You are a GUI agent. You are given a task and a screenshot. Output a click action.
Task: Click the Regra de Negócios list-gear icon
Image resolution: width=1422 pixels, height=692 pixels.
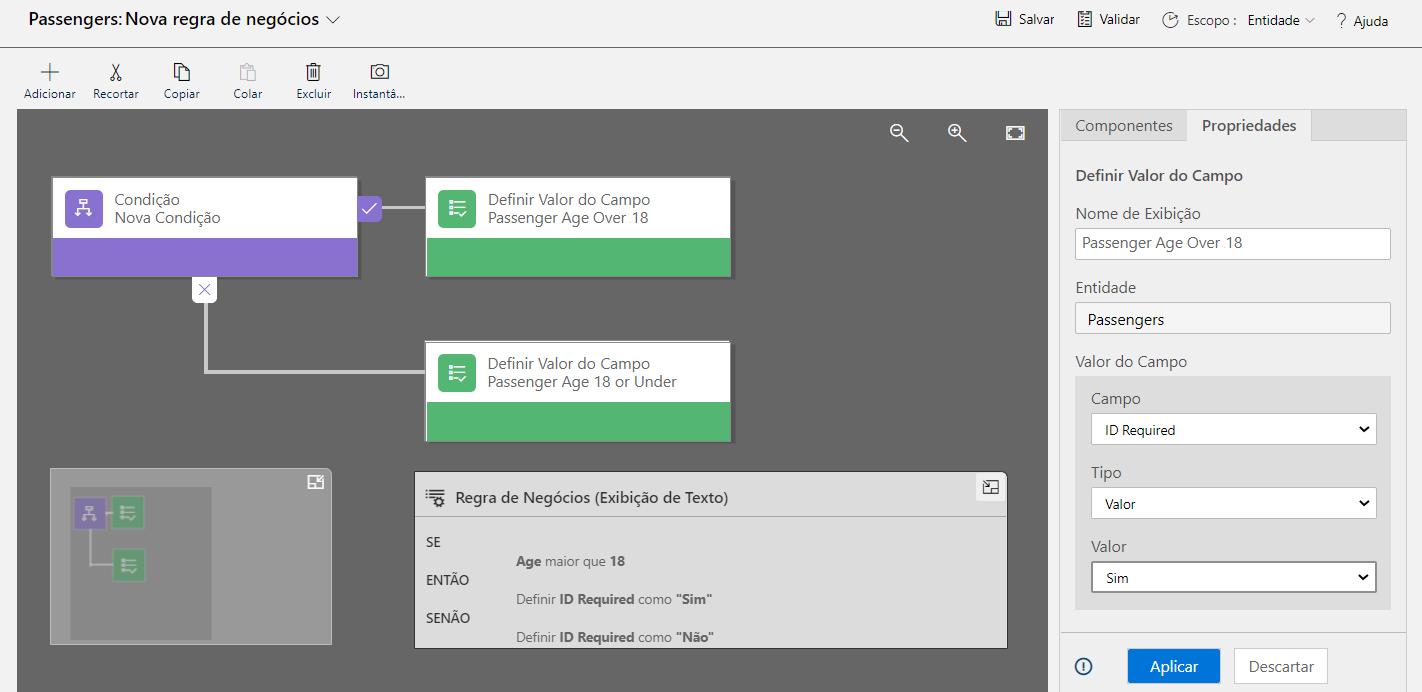(x=435, y=497)
